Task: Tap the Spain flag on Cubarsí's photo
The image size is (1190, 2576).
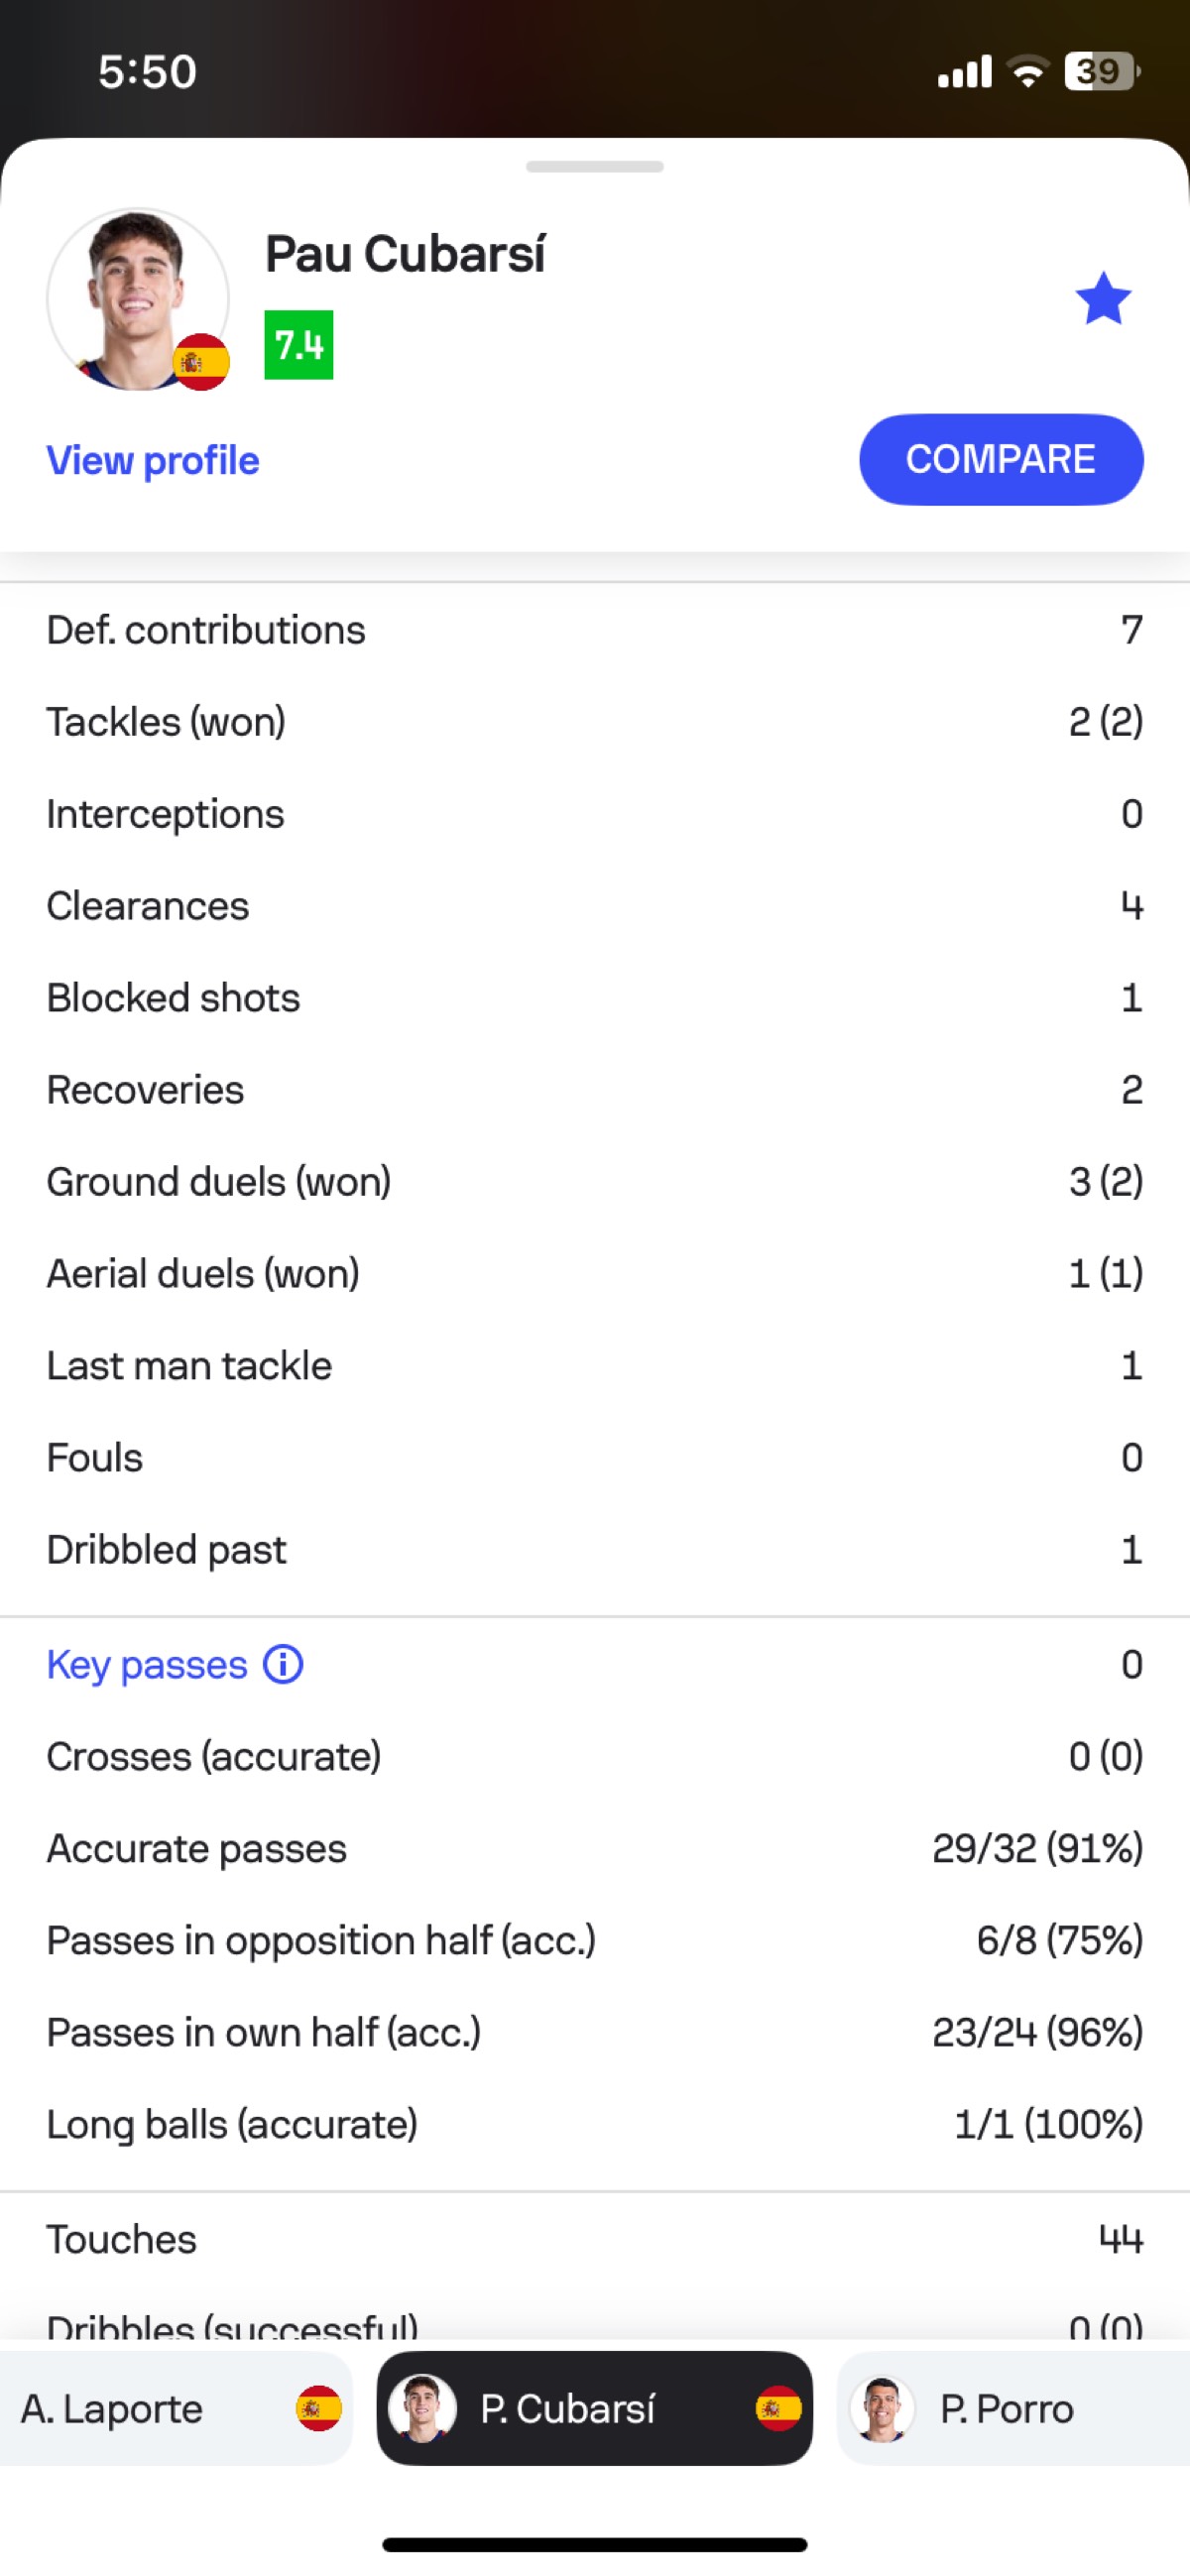Action: pyautogui.click(x=202, y=362)
